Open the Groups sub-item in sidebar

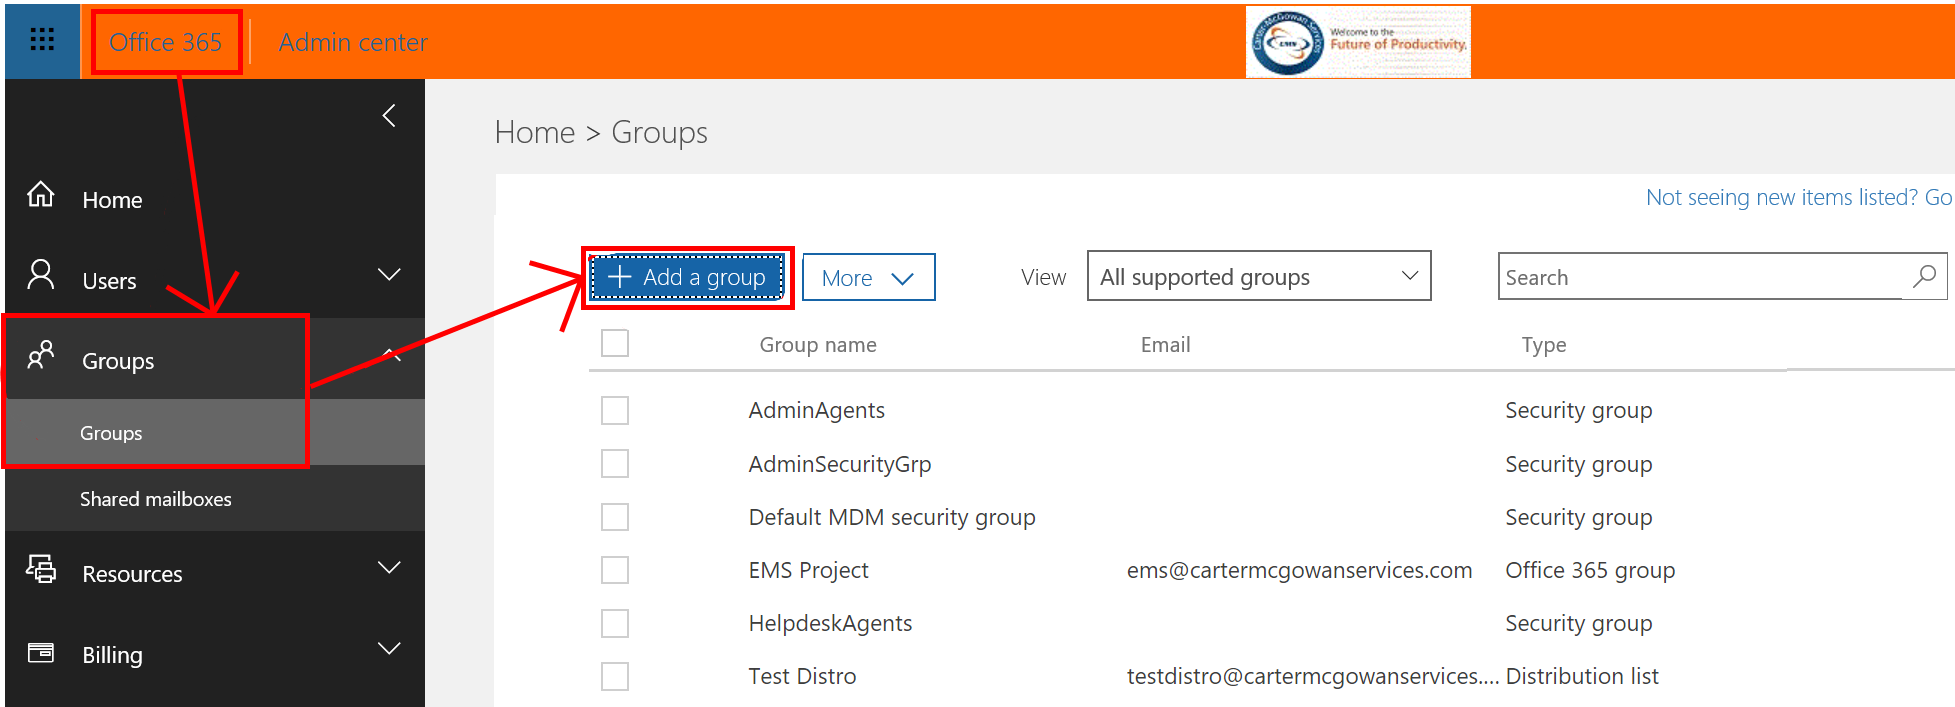click(x=111, y=433)
